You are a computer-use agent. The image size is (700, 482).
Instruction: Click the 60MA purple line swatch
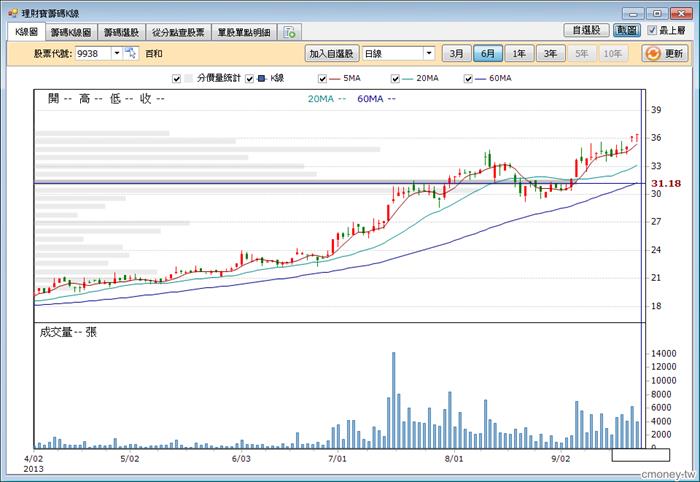point(480,79)
